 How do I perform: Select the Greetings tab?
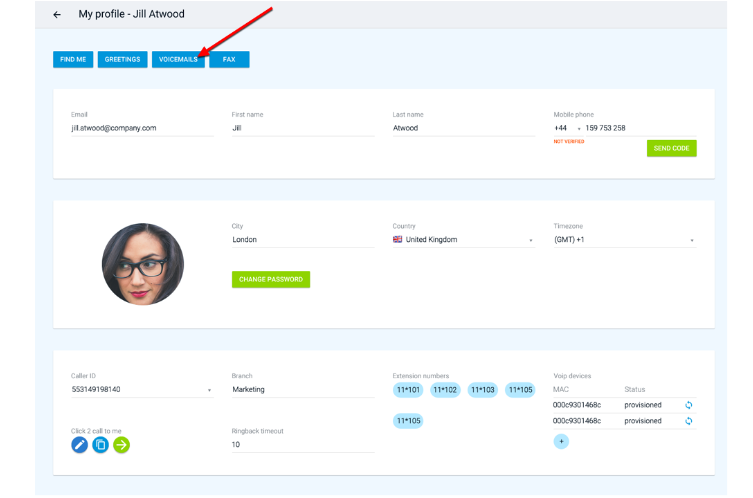pyautogui.click(x=122, y=60)
